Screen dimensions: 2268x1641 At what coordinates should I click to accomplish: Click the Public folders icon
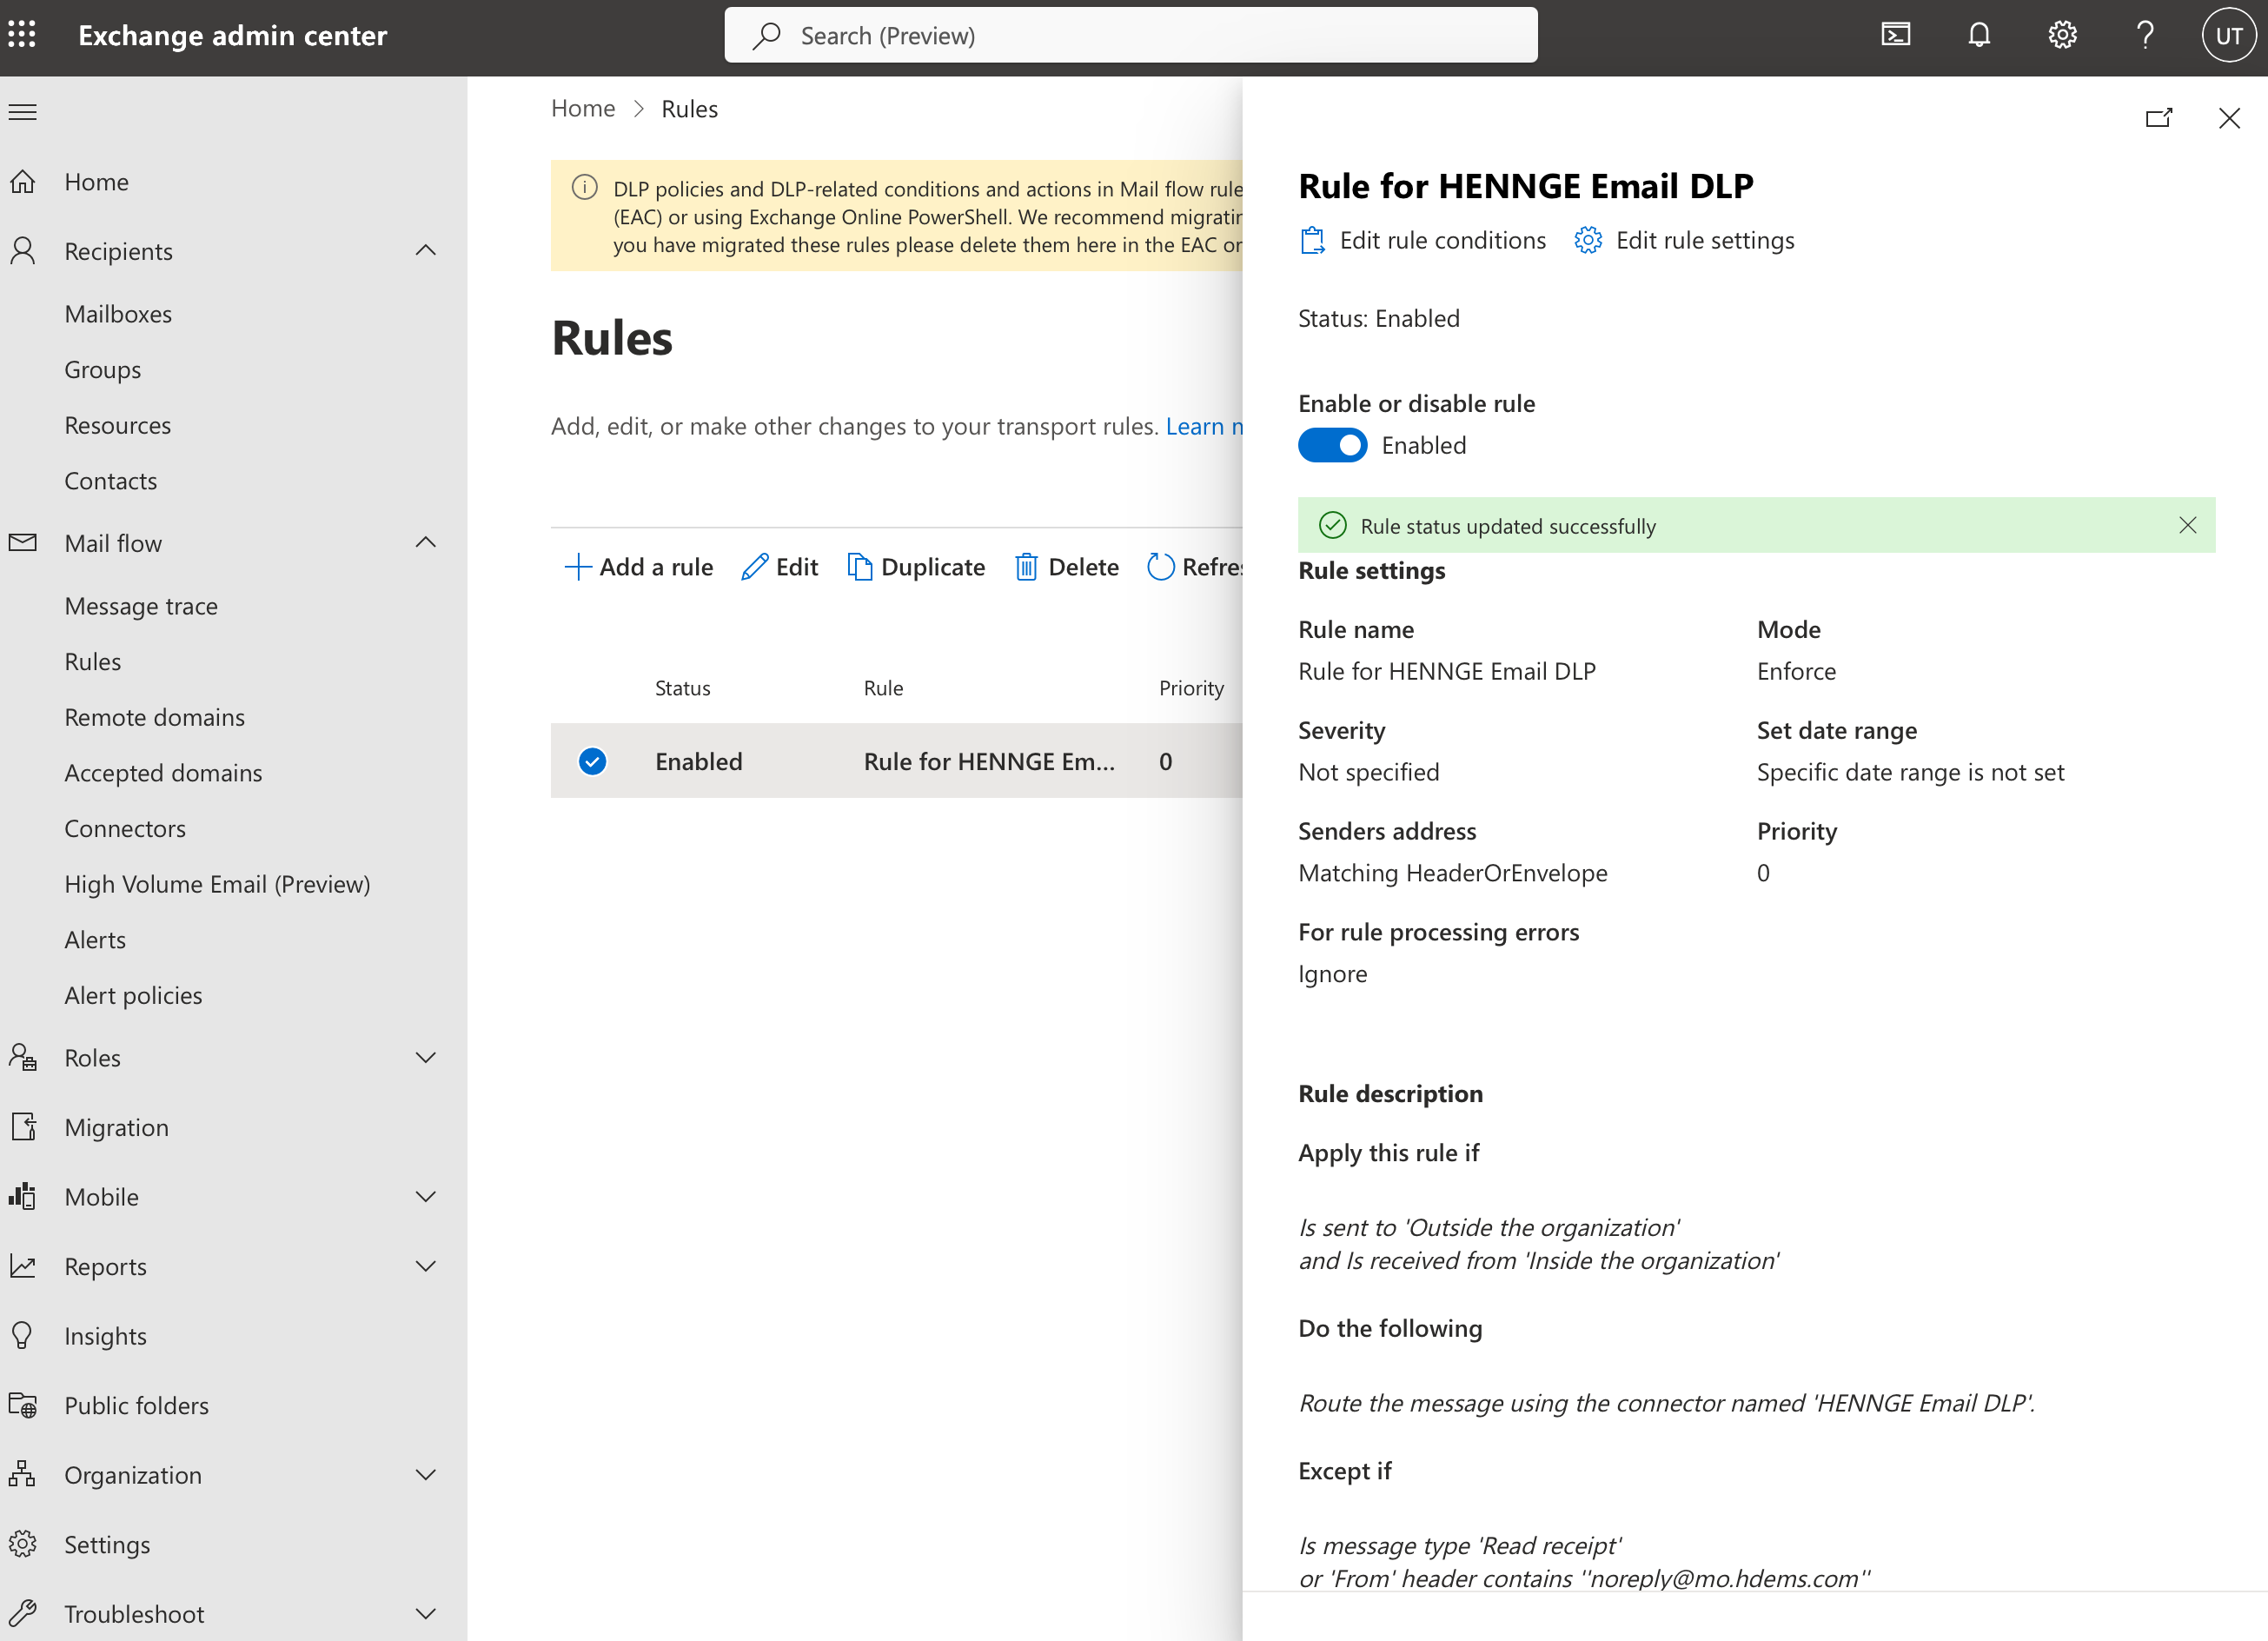click(22, 1405)
